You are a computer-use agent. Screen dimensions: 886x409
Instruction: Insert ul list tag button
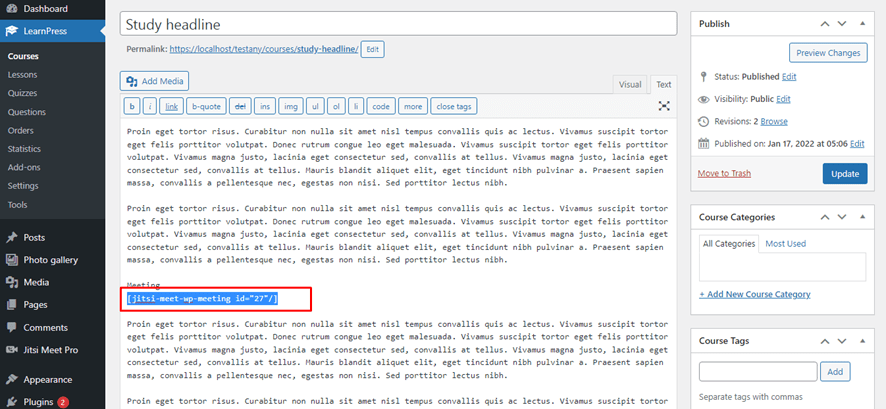[x=316, y=106]
